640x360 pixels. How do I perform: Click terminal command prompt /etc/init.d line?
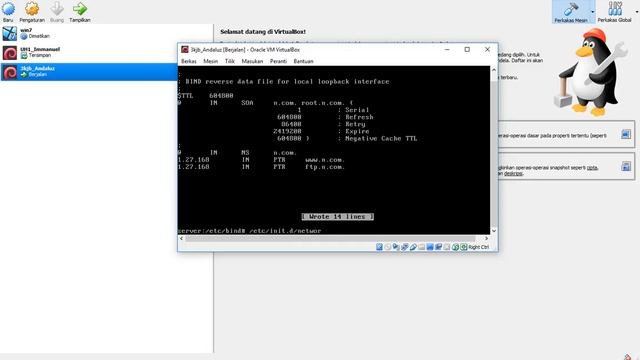pyautogui.click(x=250, y=231)
